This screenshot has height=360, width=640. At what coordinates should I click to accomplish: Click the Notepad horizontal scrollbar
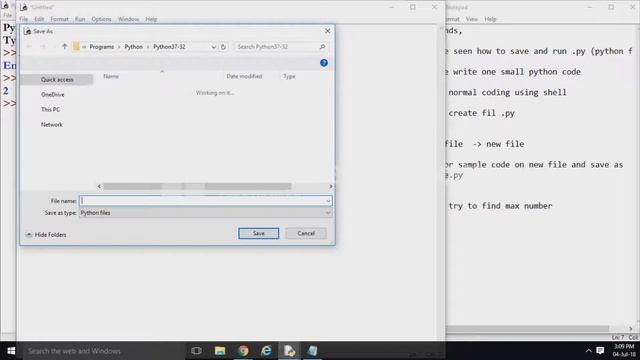tap(527, 329)
